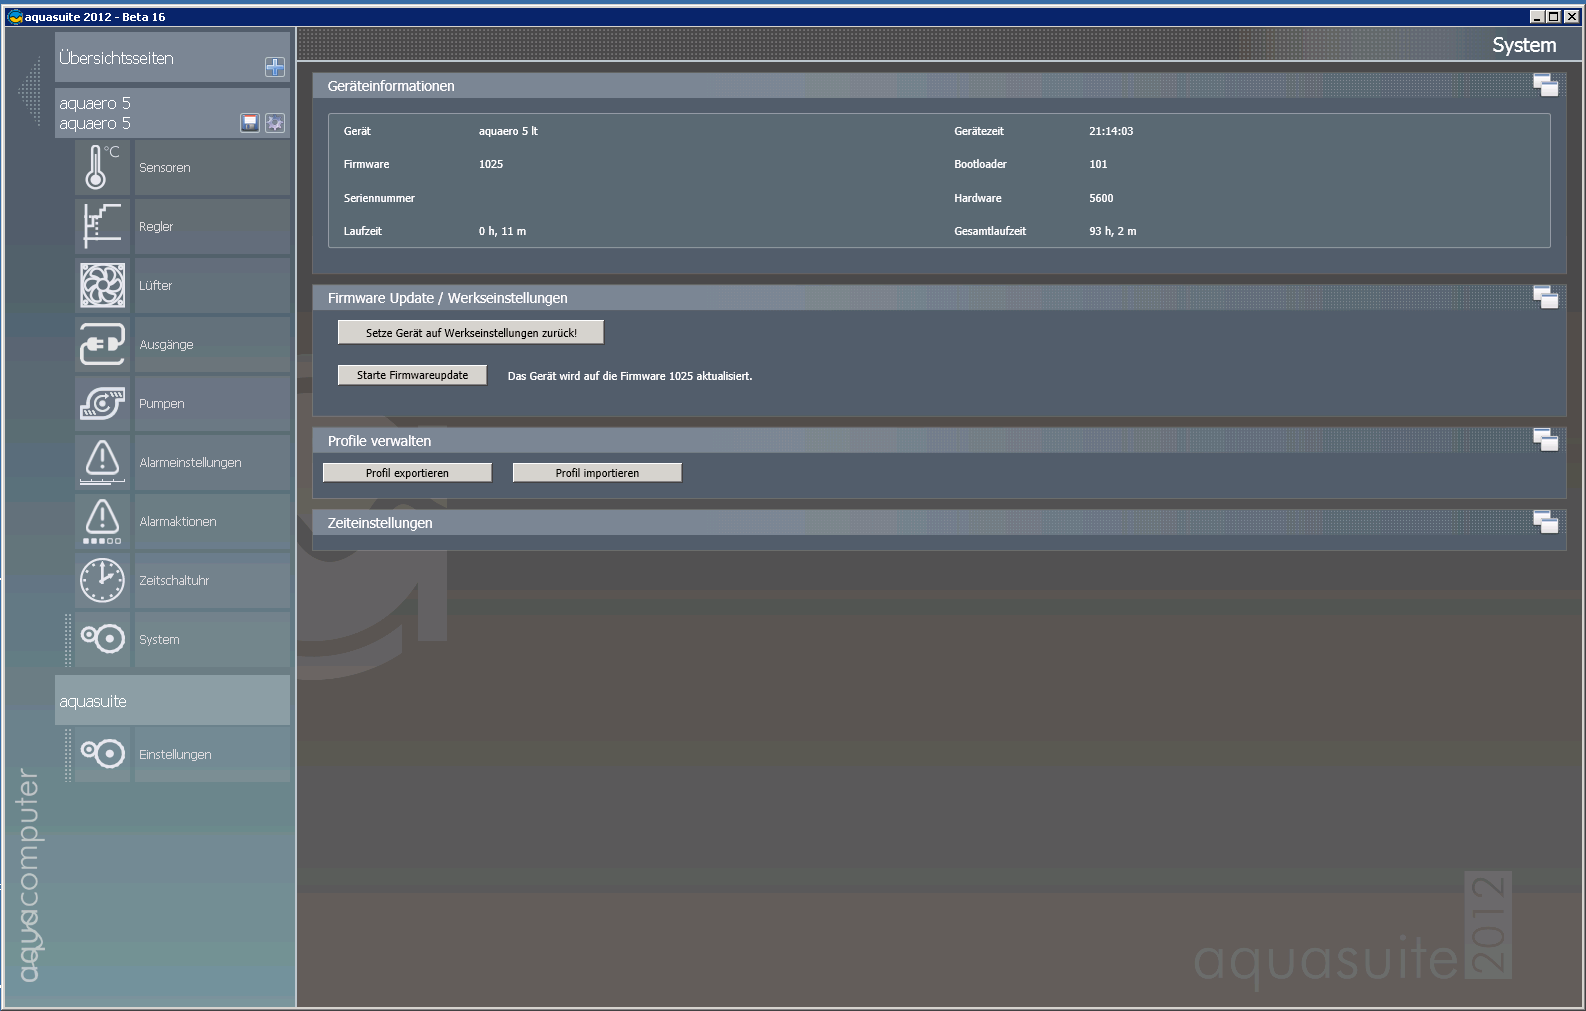Click the Gesamtlaufzeit value '93 h, 2 m'
Screen dimensions: 1586x1011
[1113, 231]
